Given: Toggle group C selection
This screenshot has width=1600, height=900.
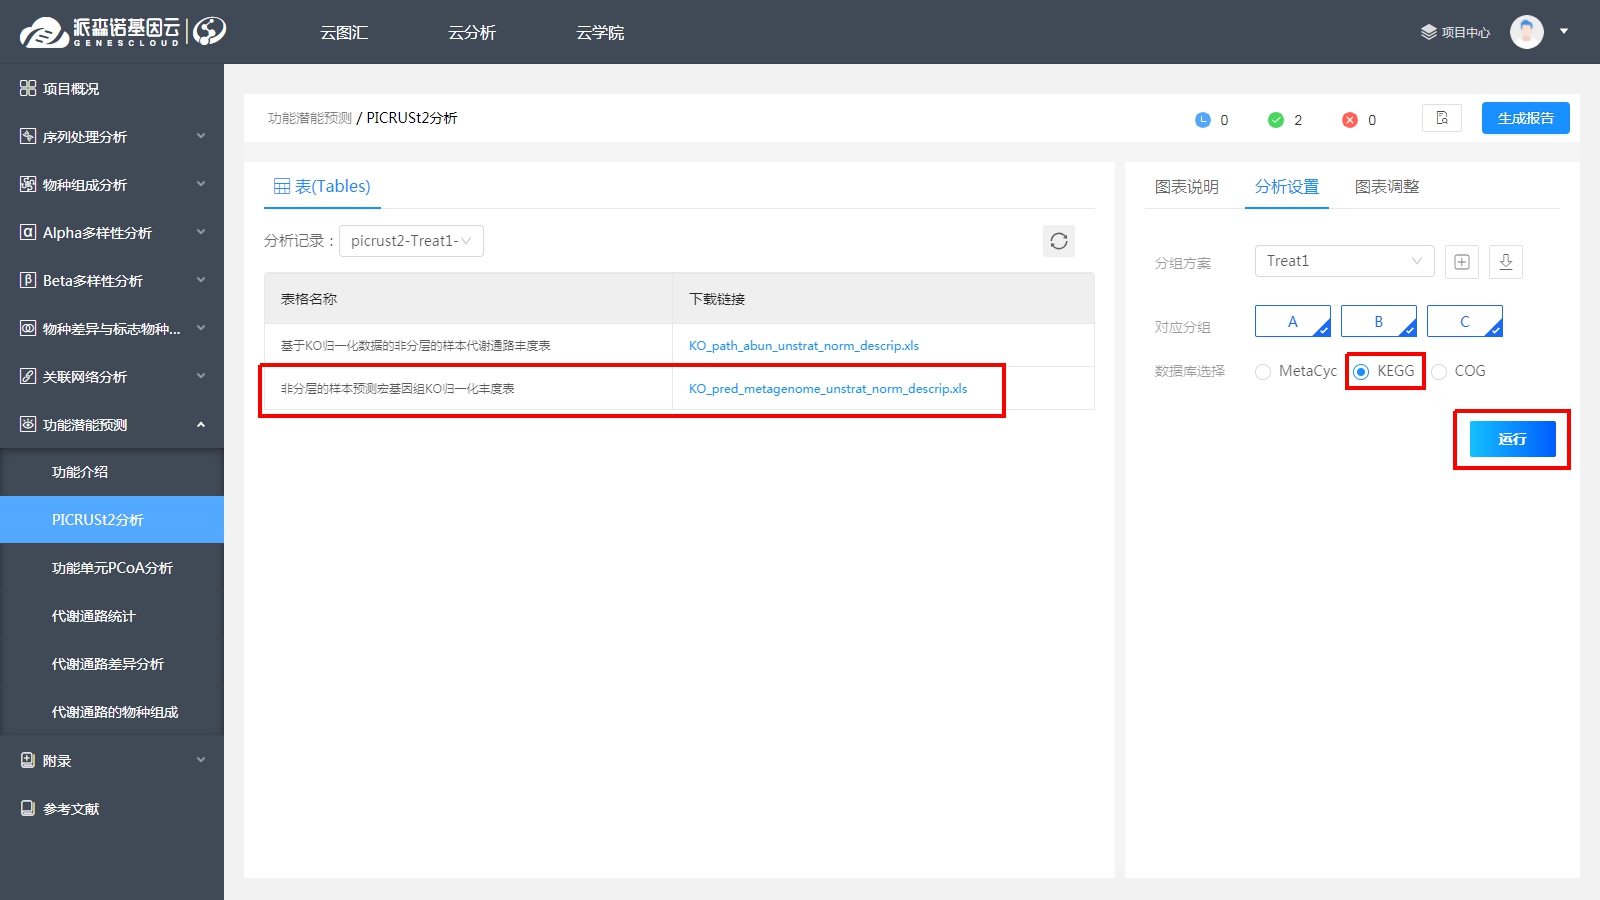Looking at the screenshot, I should click(1465, 321).
